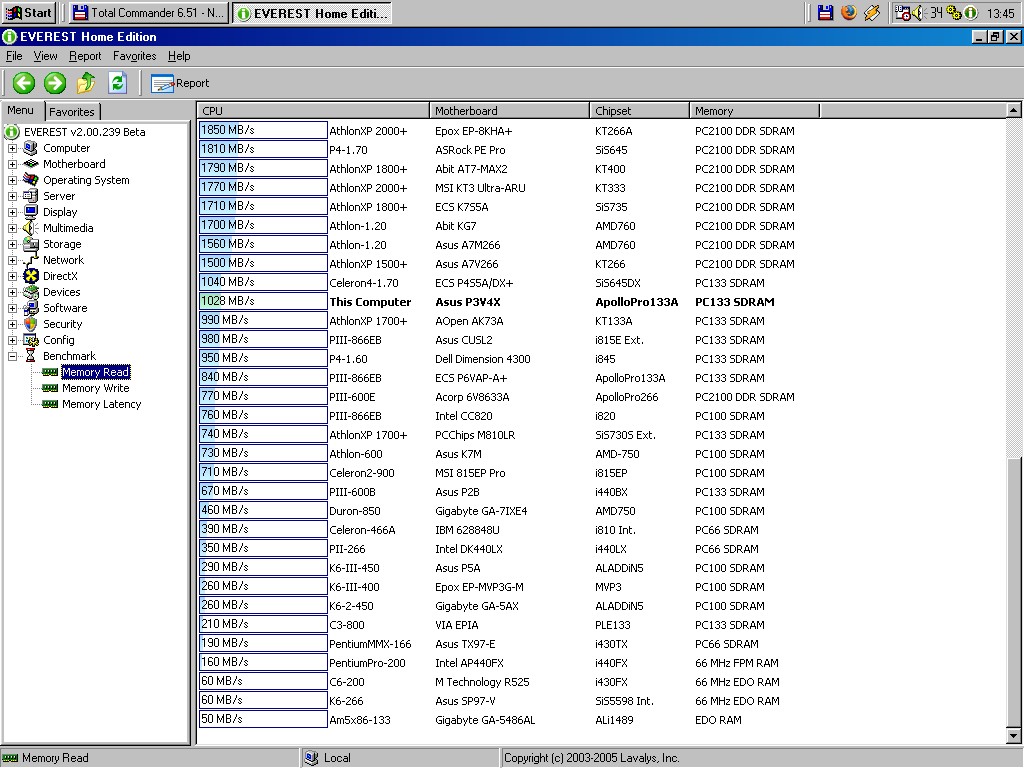This screenshot has width=1024, height=768.
Task: Expand the Network node
Action: point(12,260)
